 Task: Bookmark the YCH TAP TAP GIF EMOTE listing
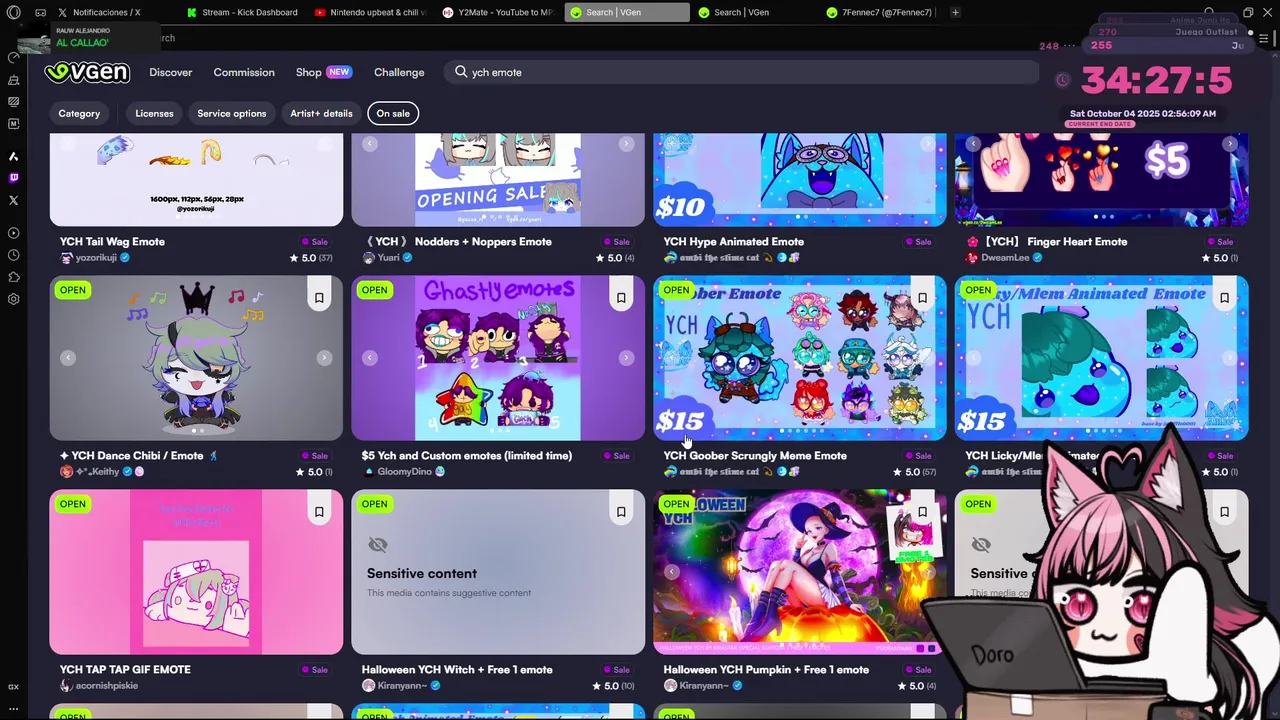click(x=319, y=512)
